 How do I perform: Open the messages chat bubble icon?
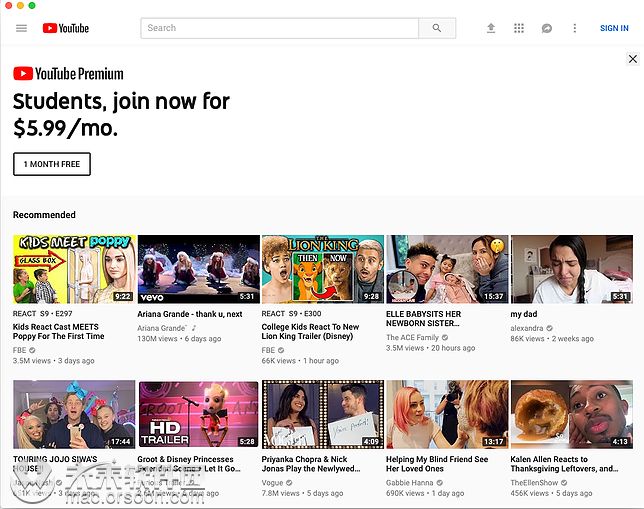click(547, 28)
